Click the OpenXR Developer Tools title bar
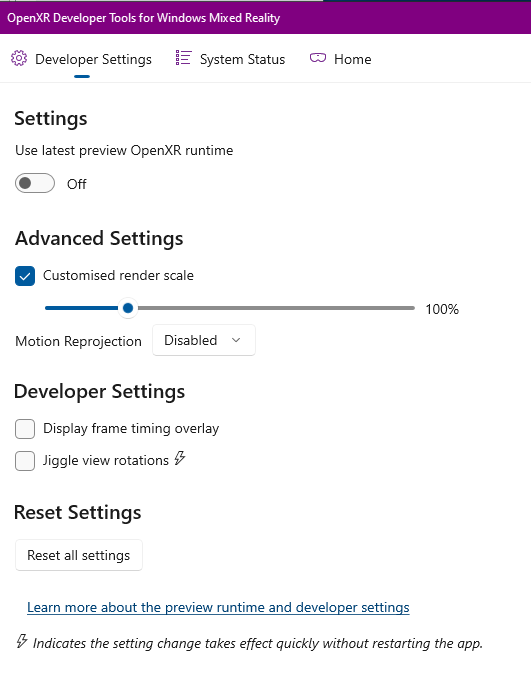 [x=265, y=18]
